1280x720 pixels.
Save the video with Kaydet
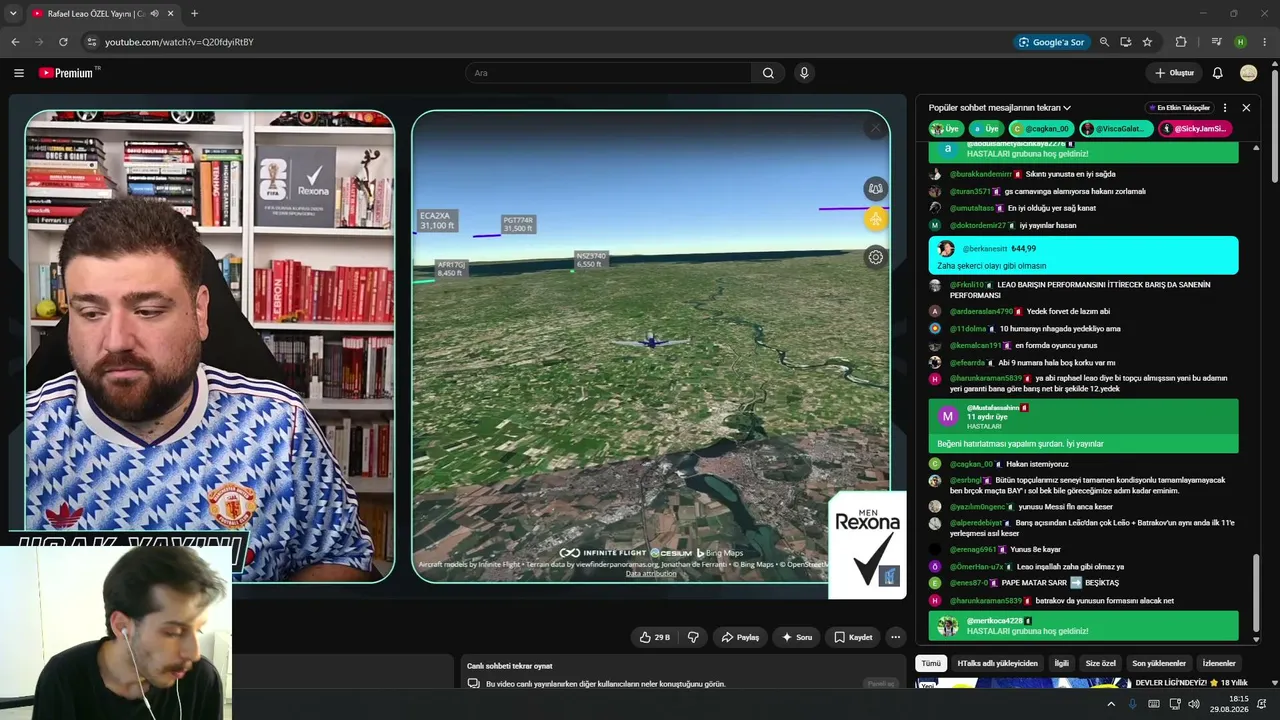853,637
